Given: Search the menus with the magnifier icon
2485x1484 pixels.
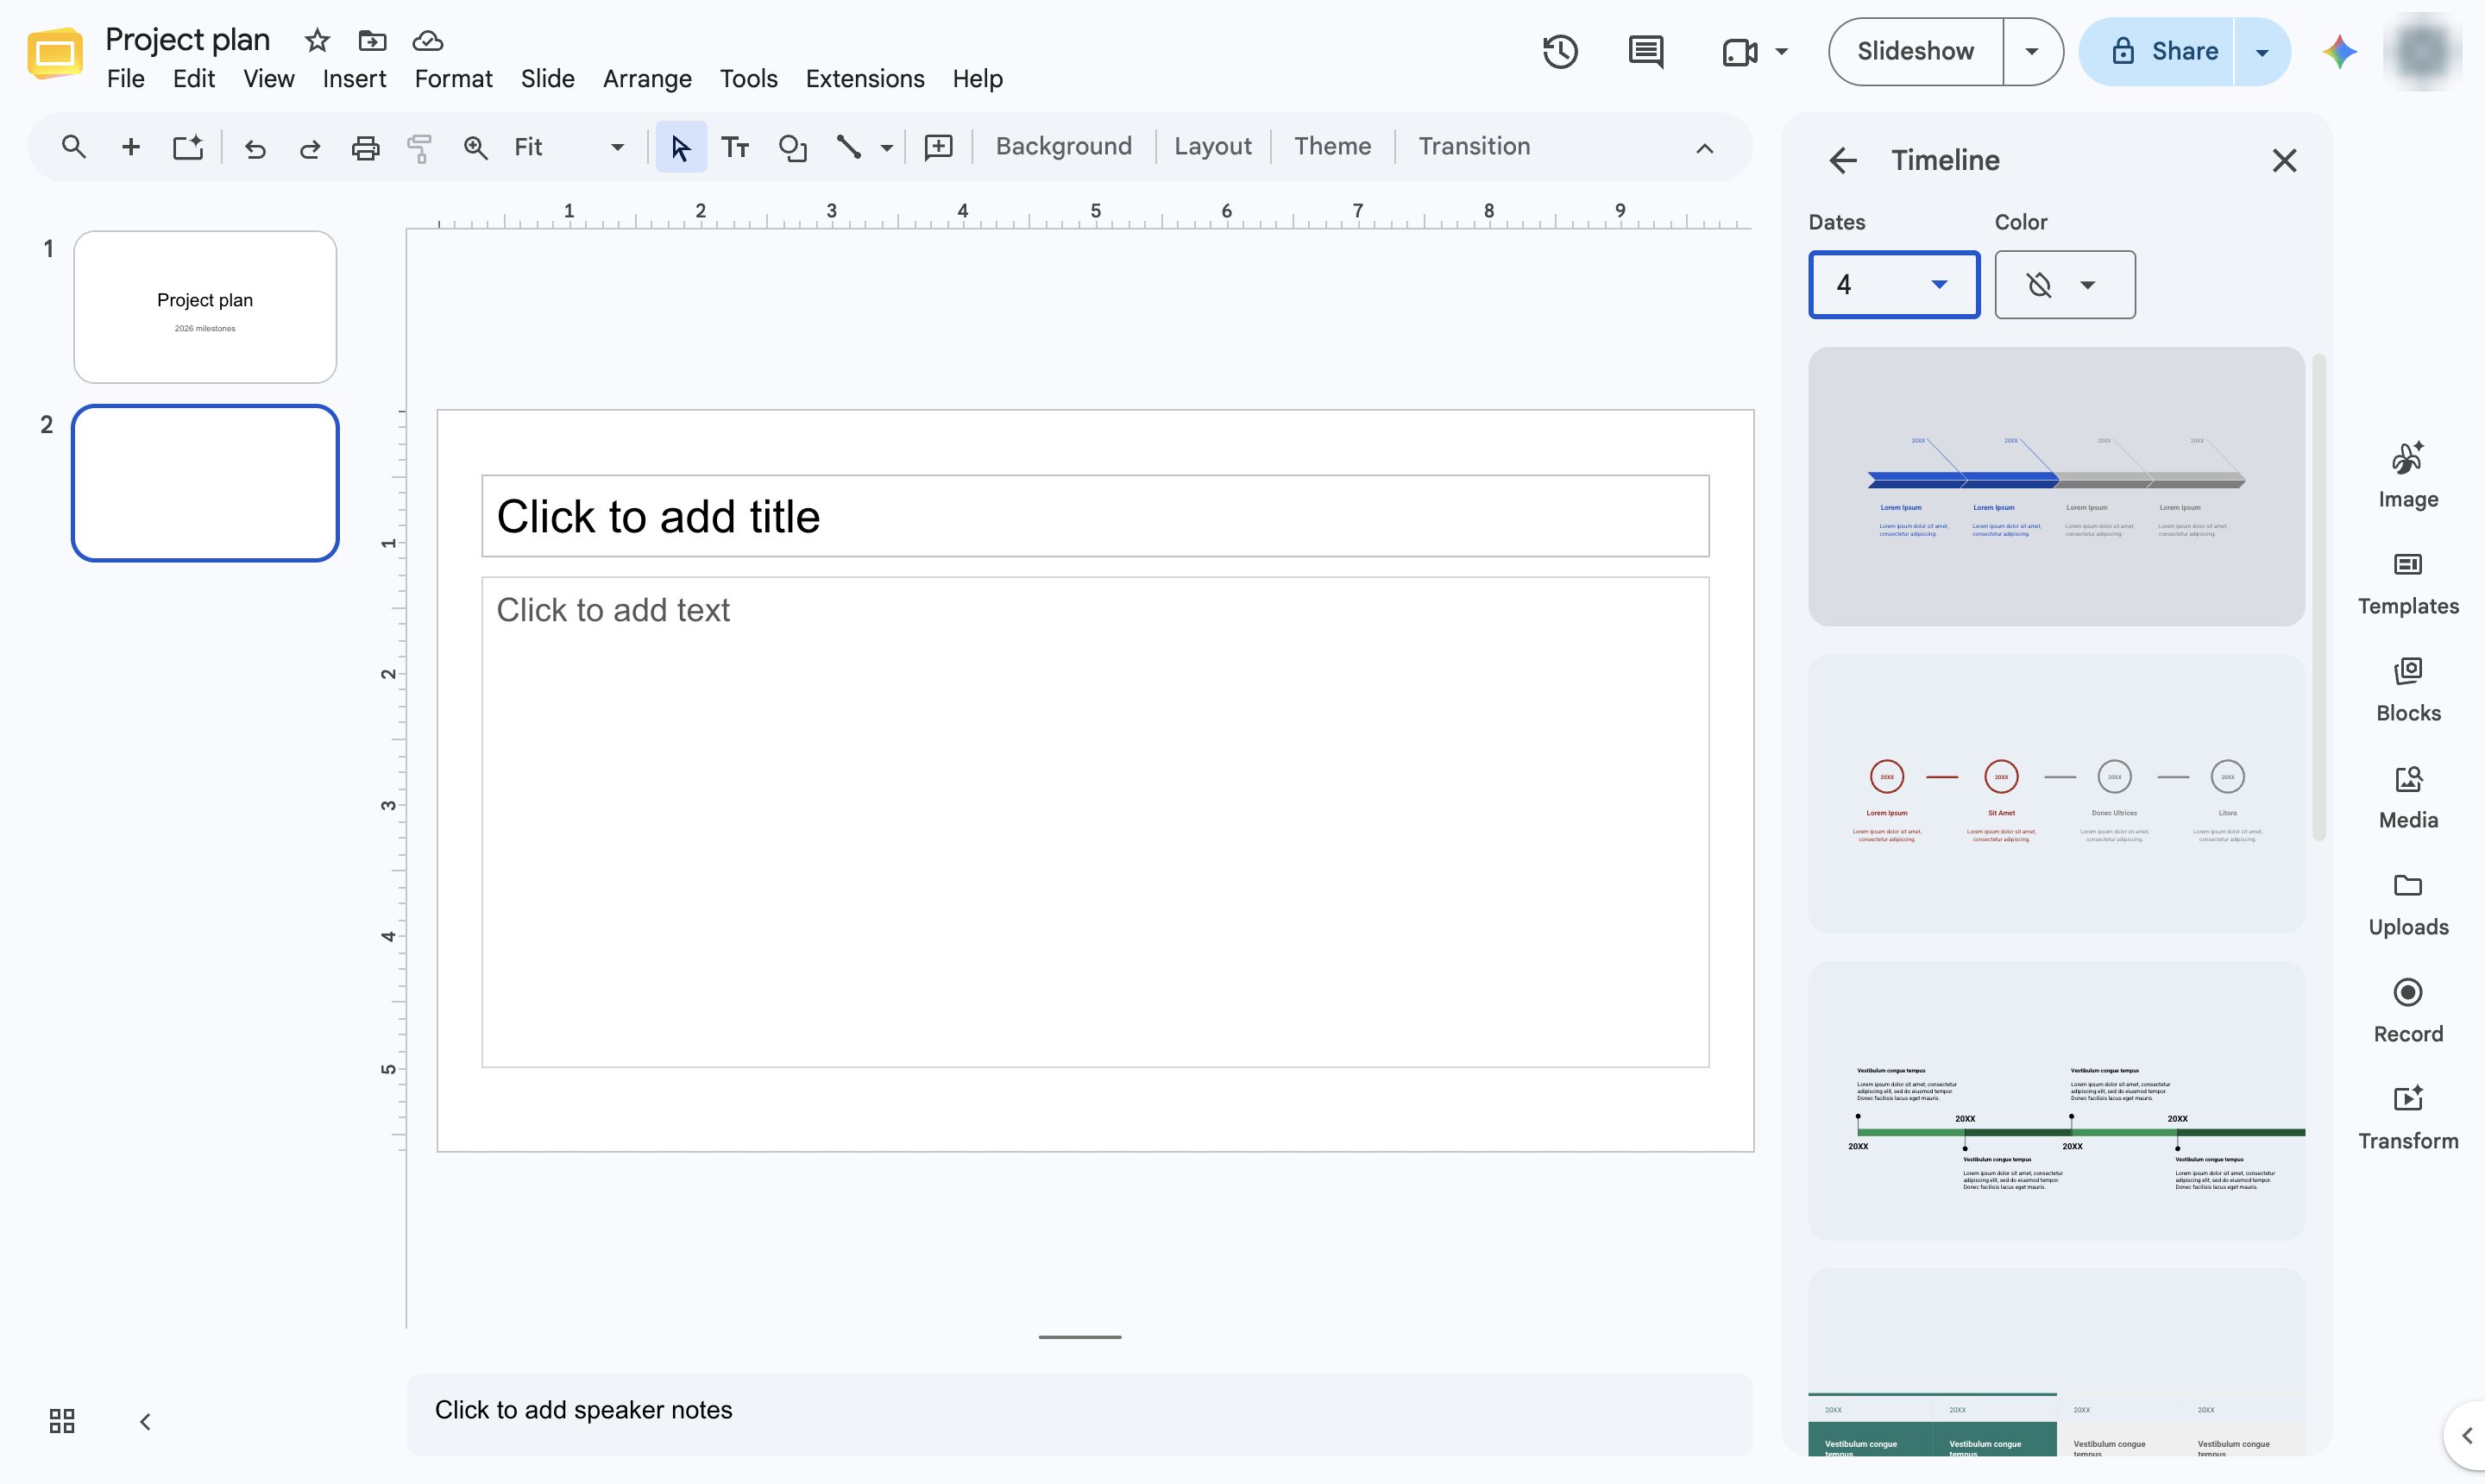Looking at the screenshot, I should 73,147.
